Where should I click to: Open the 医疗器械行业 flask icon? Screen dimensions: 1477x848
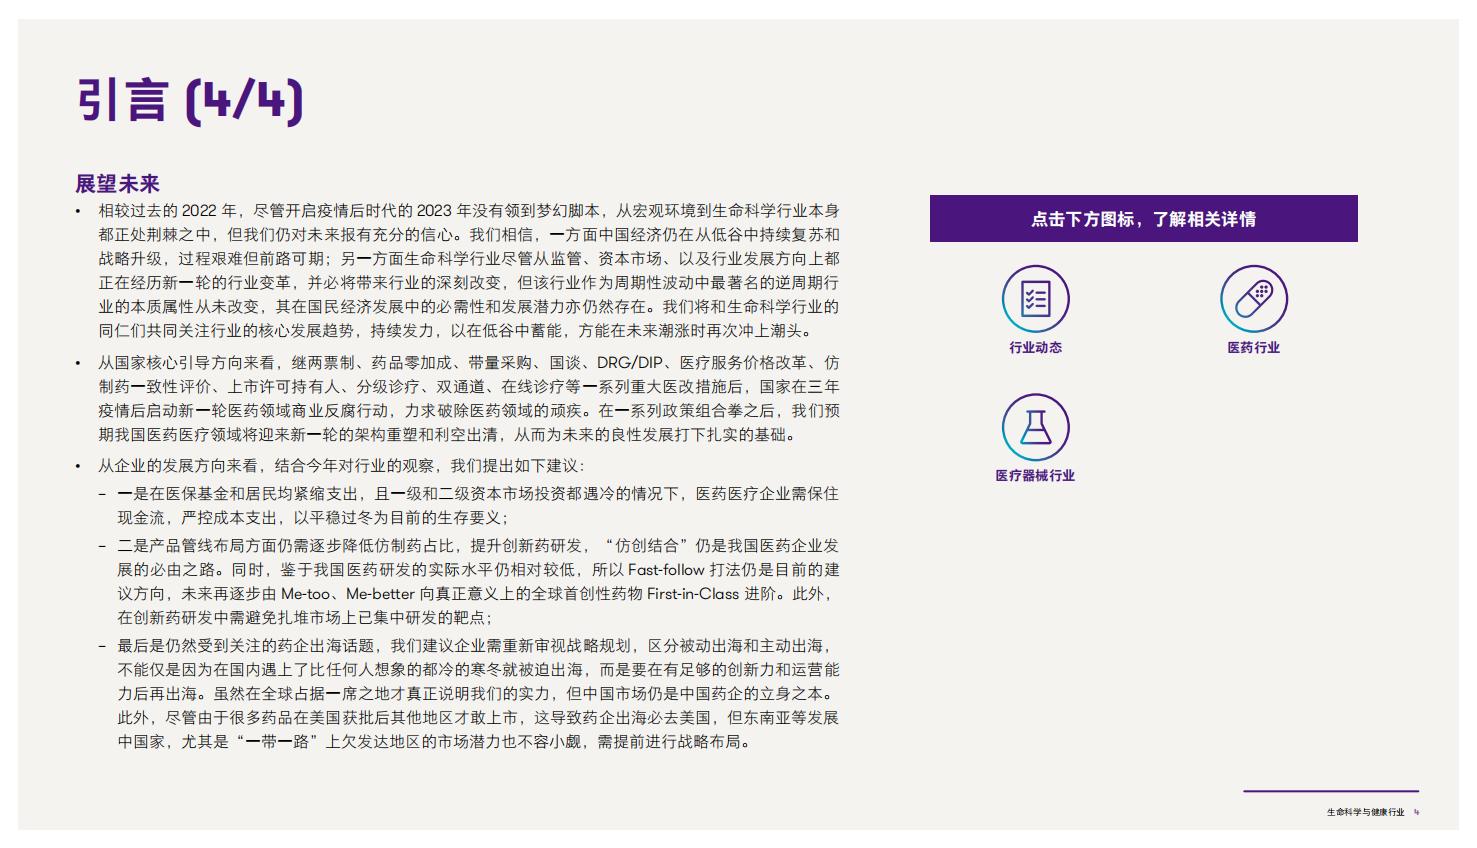coord(1035,427)
